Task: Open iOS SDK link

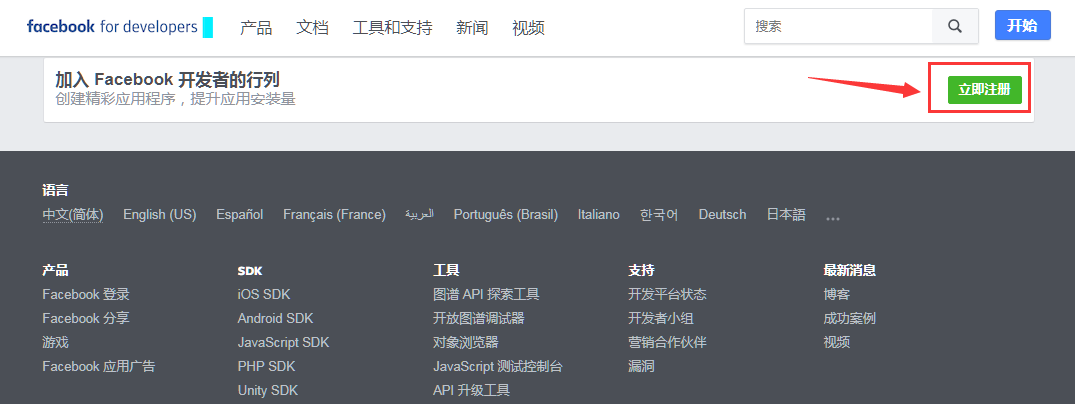Action: pyautogui.click(x=264, y=294)
